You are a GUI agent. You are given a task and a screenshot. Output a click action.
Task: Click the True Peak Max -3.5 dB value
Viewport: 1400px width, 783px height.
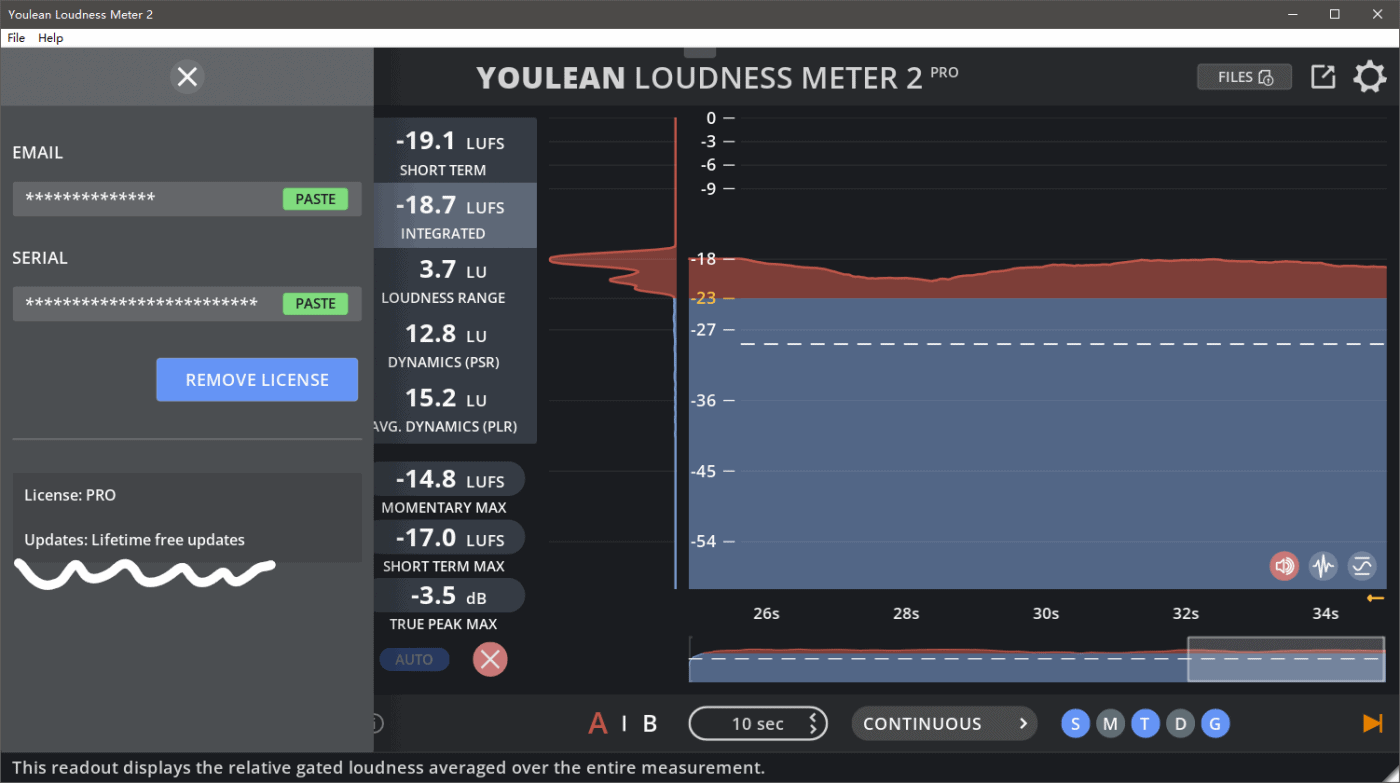pos(450,596)
